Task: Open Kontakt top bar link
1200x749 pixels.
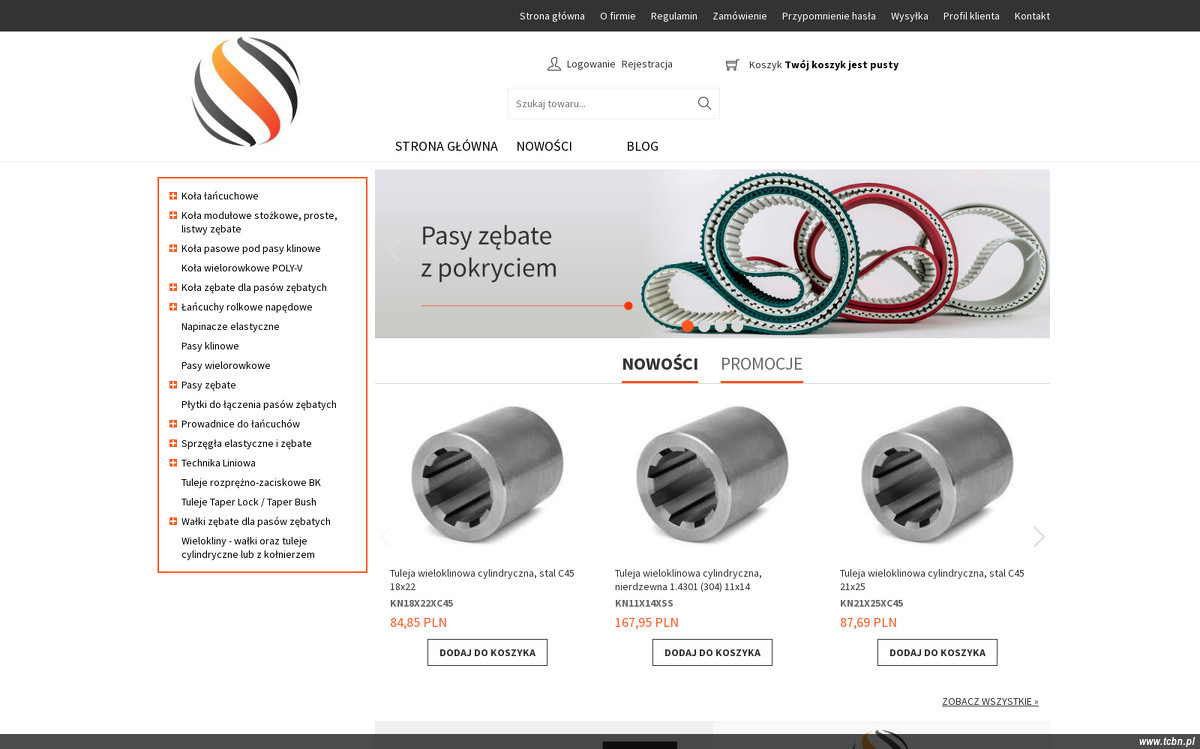Action: pos(1032,16)
